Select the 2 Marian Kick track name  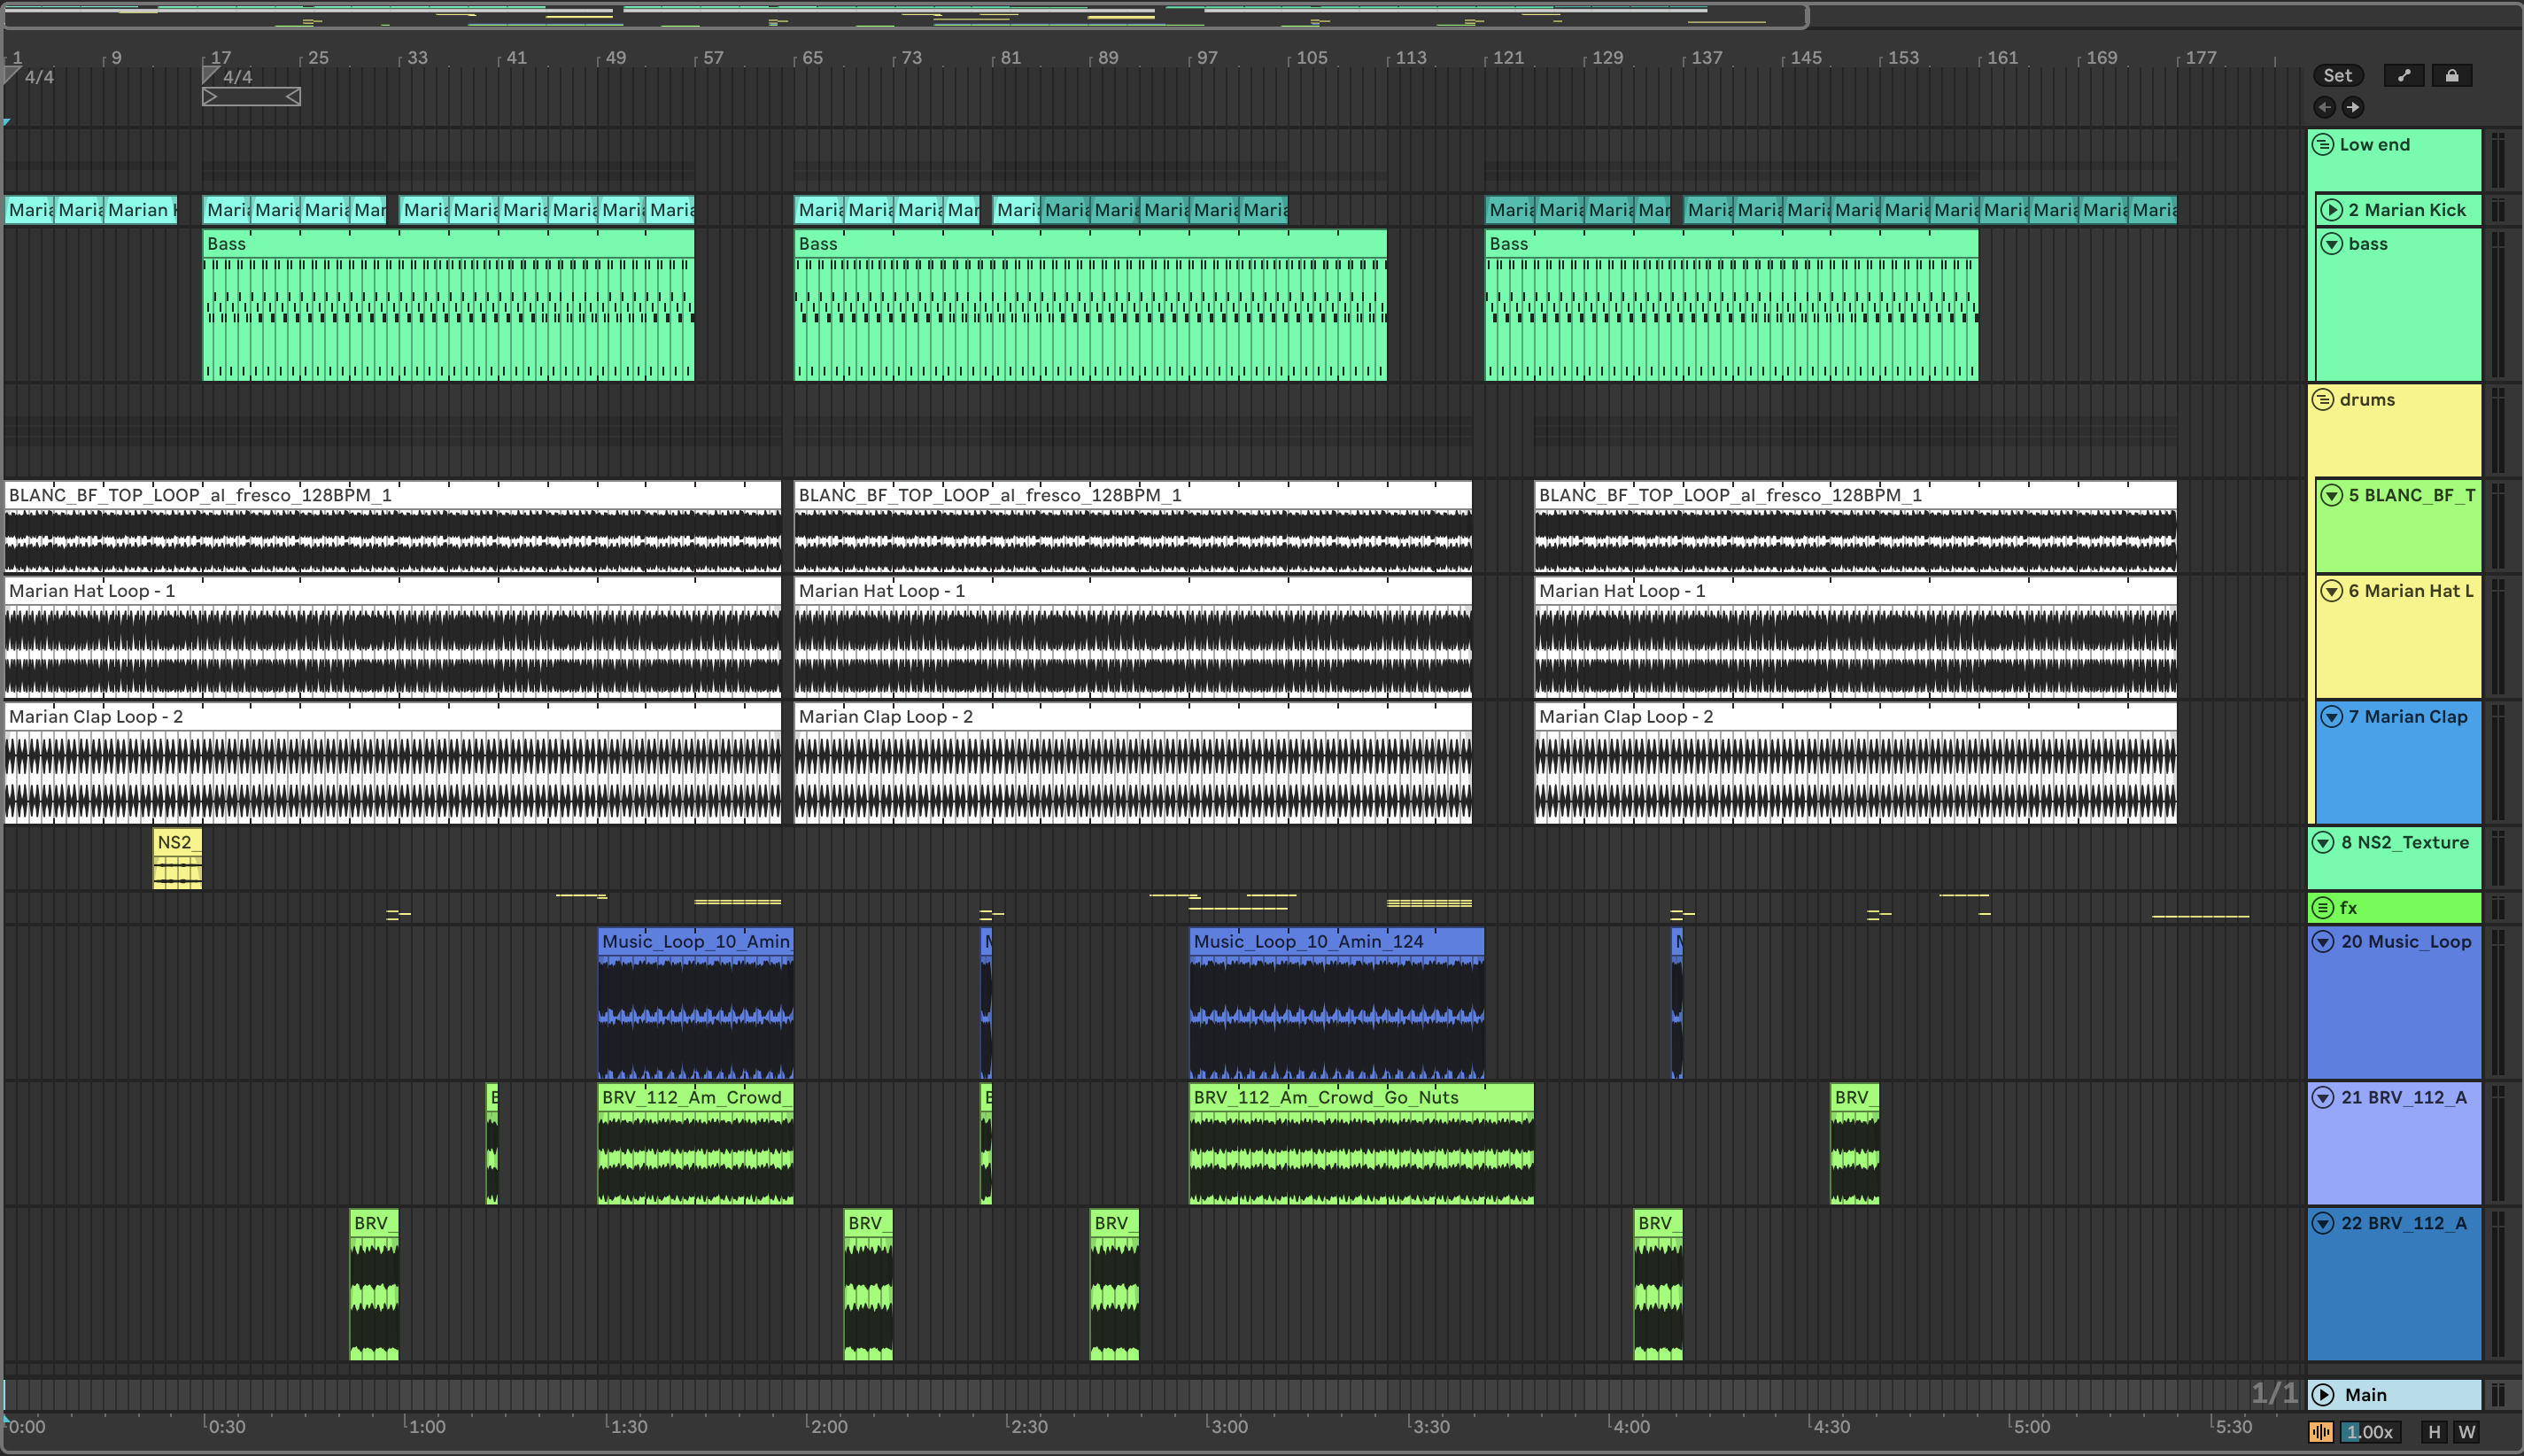2407,210
